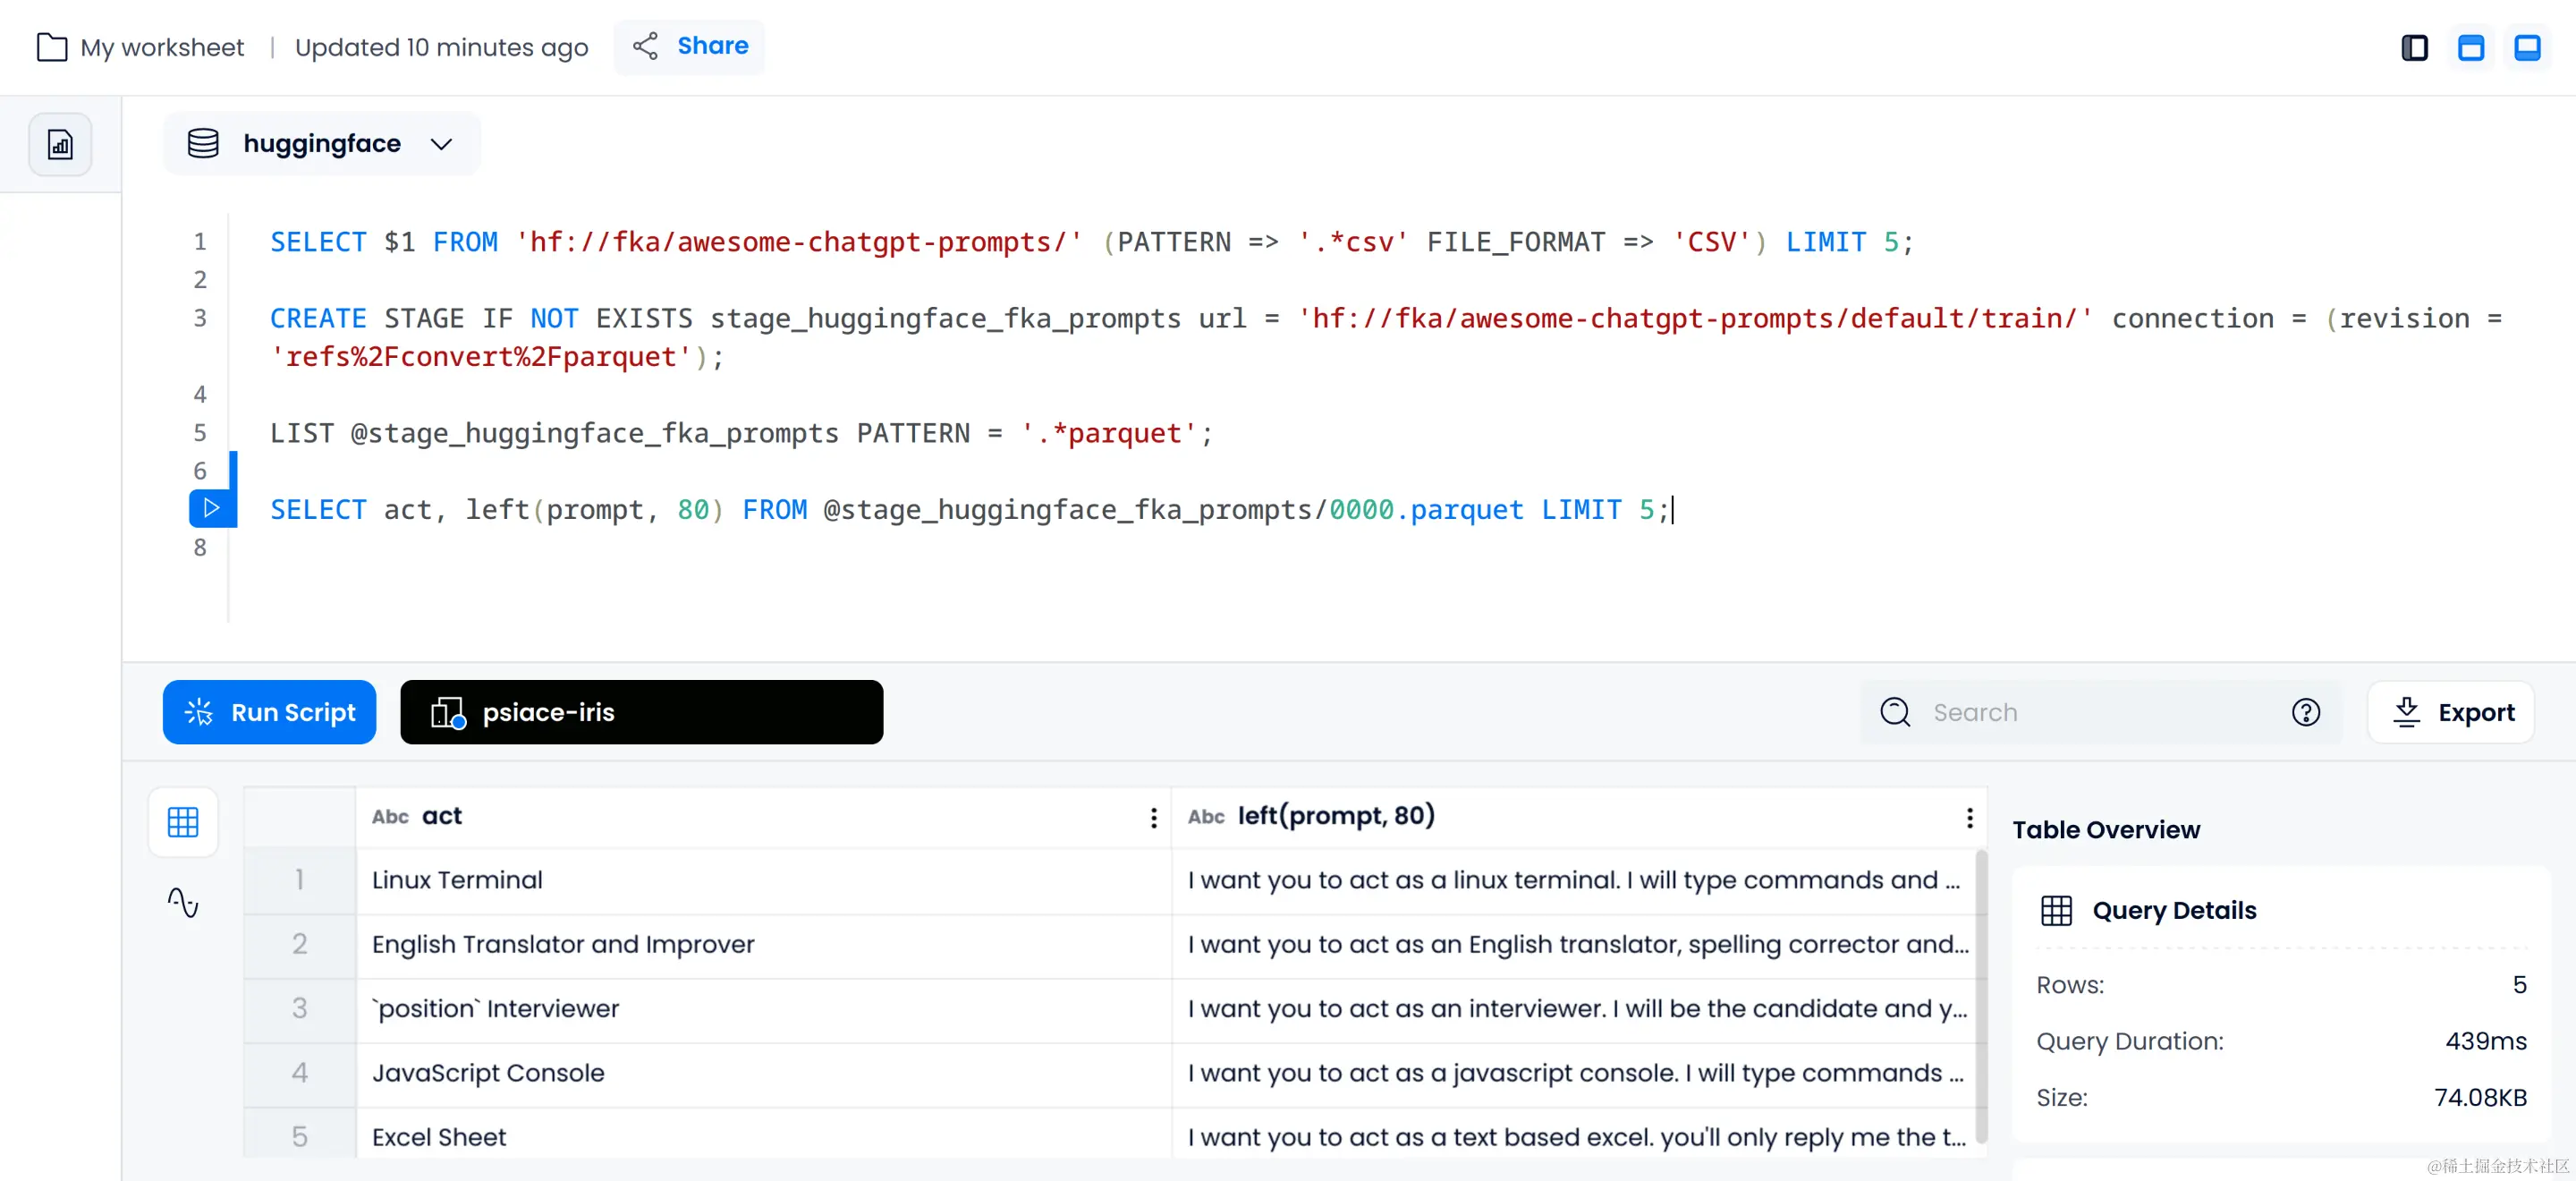
Task: Click the huggingface database icon
Action: [x=203, y=143]
